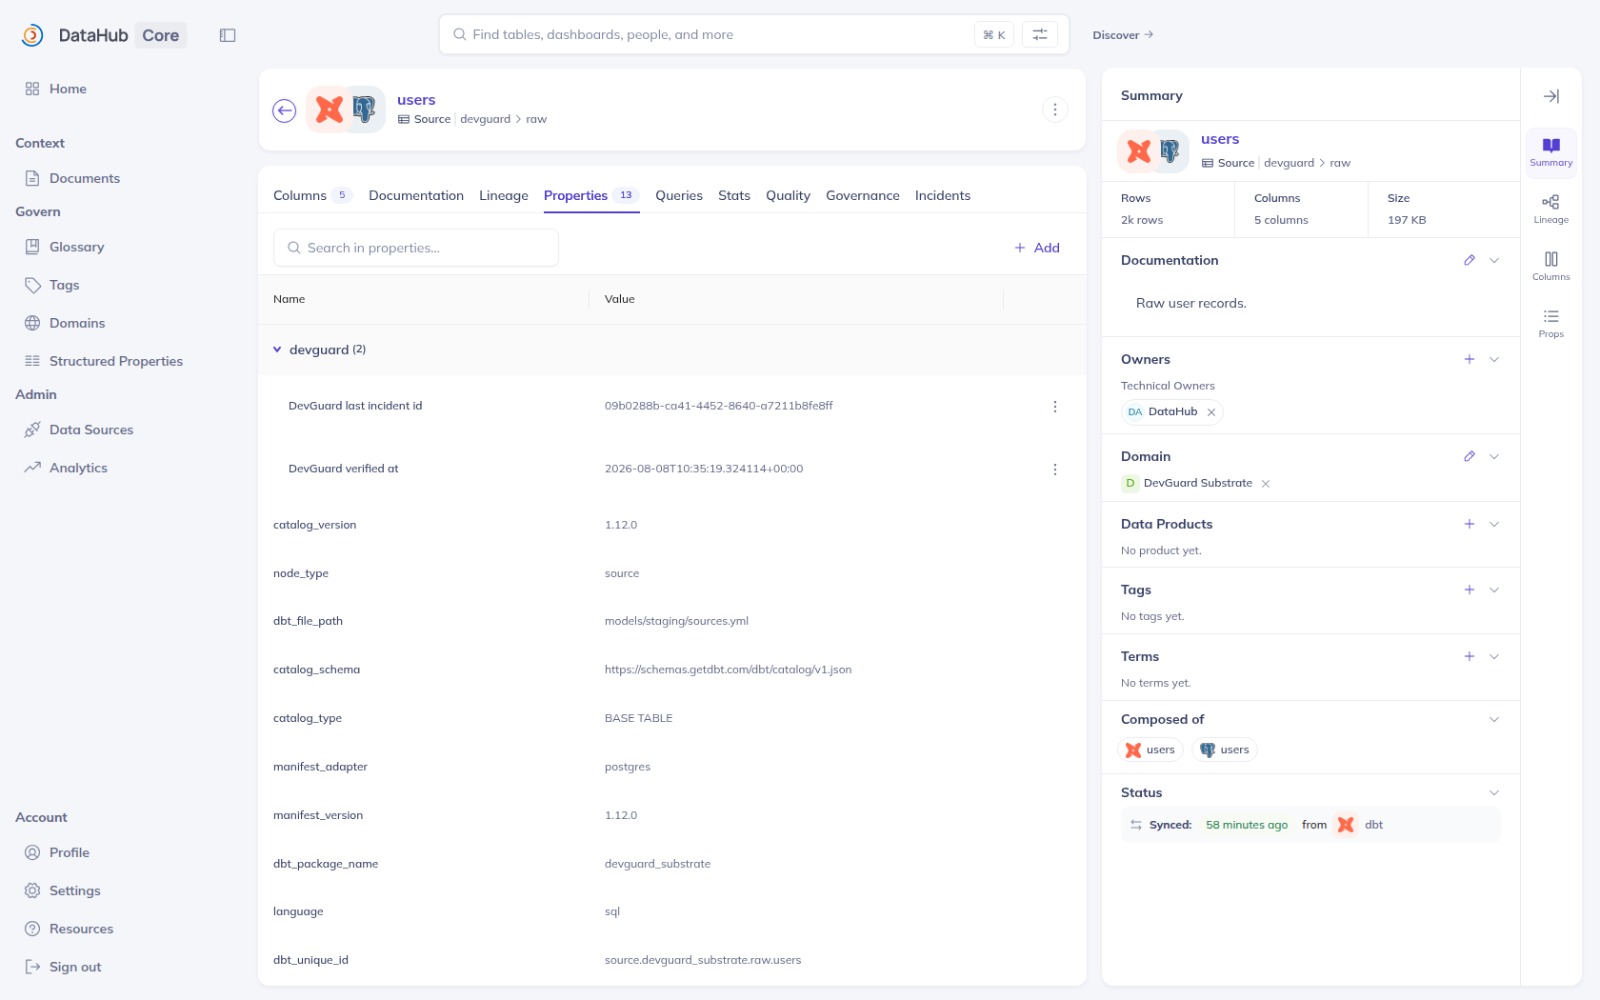The height and width of the screenshot is (1000, 1600).
Task: Open Analytics page
Action: 78,468
